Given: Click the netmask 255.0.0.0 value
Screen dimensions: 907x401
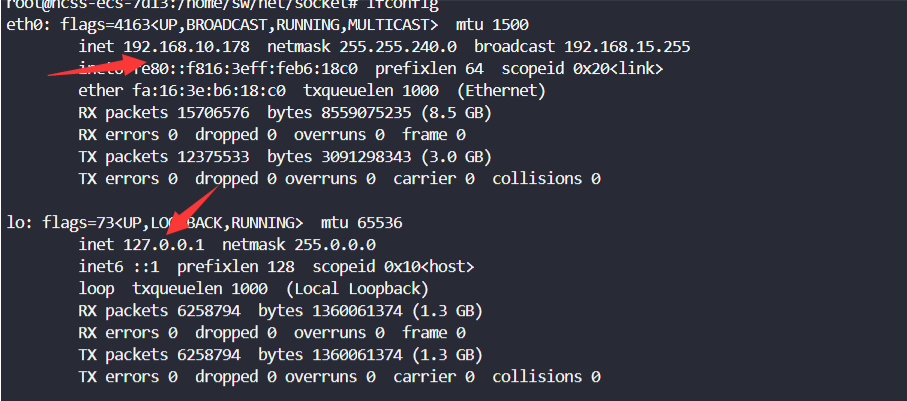Looking at the screenshot, I should [335, 245].
